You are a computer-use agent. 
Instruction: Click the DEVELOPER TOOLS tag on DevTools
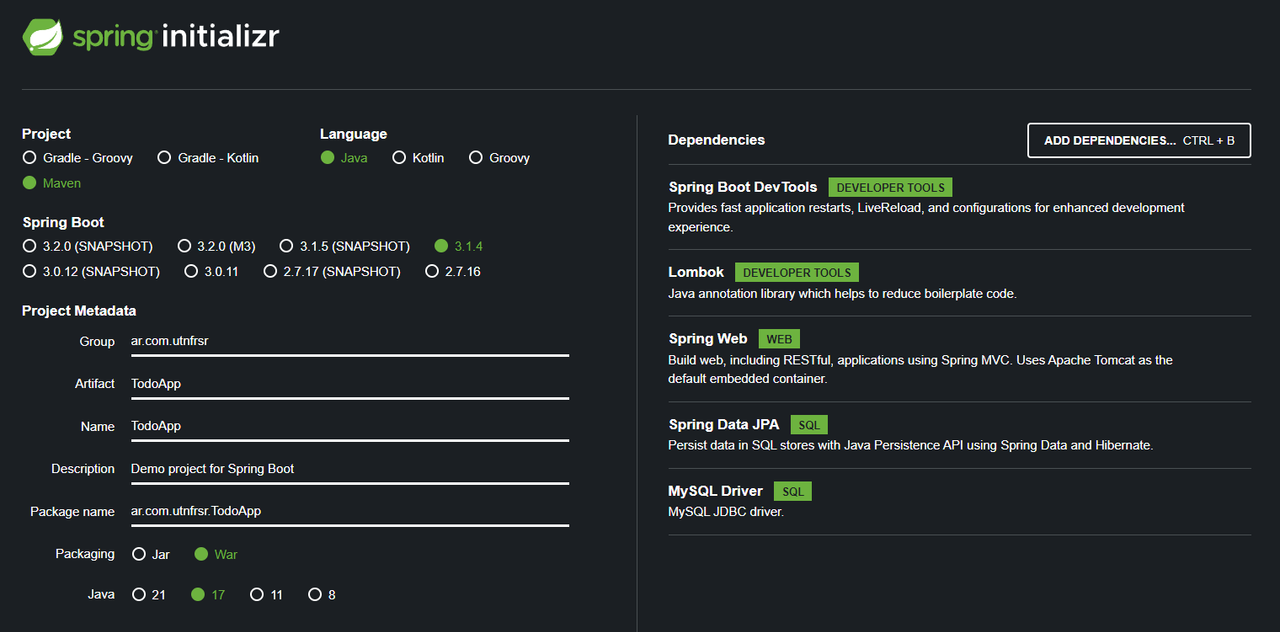point(890,187)
